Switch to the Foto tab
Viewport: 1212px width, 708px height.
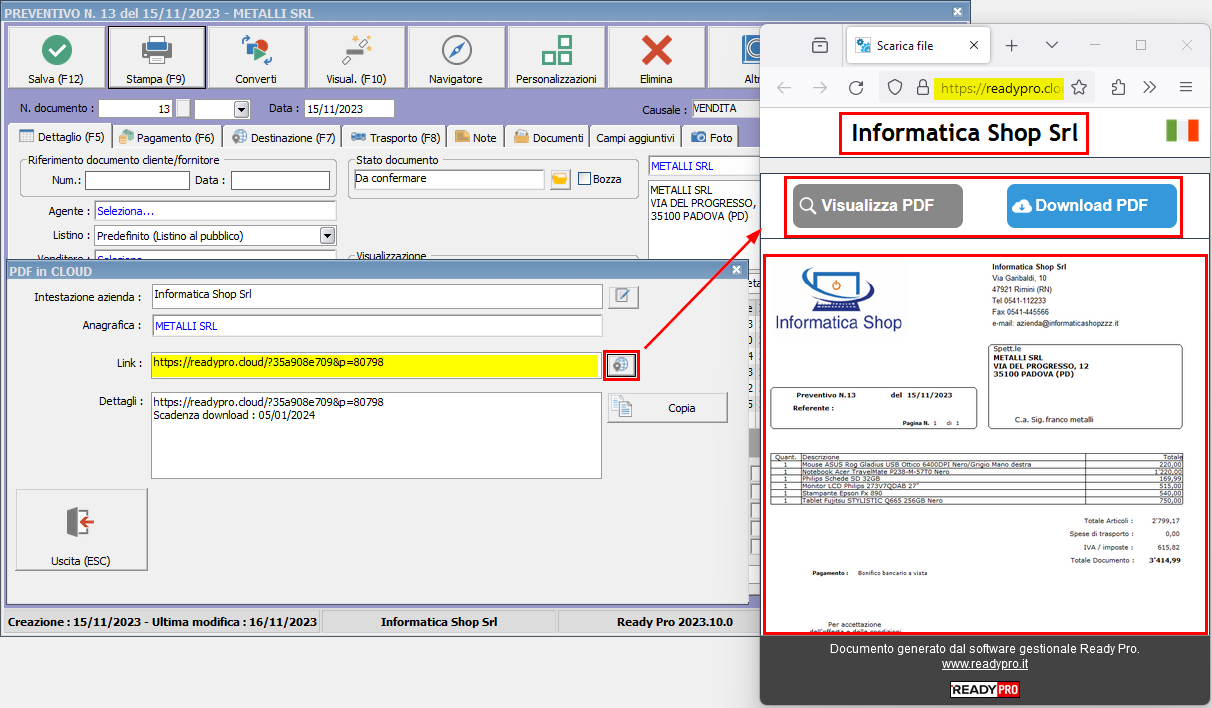[711, 137]
